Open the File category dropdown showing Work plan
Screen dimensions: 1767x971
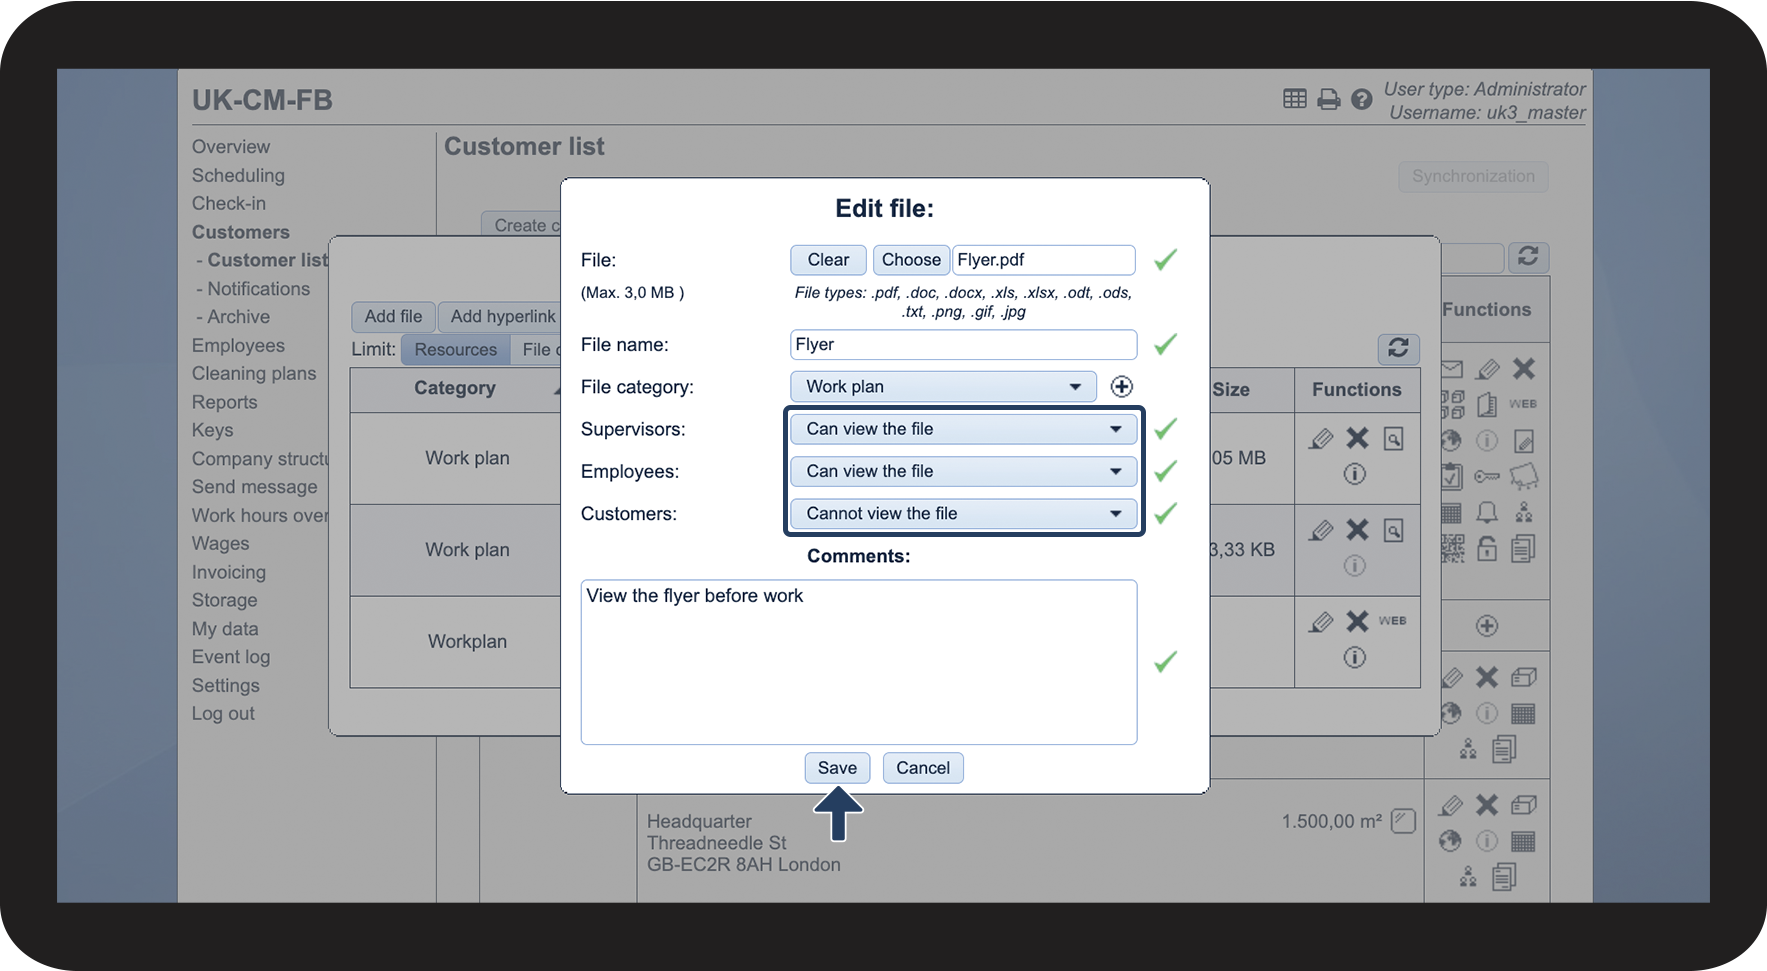tap(942, 387)
